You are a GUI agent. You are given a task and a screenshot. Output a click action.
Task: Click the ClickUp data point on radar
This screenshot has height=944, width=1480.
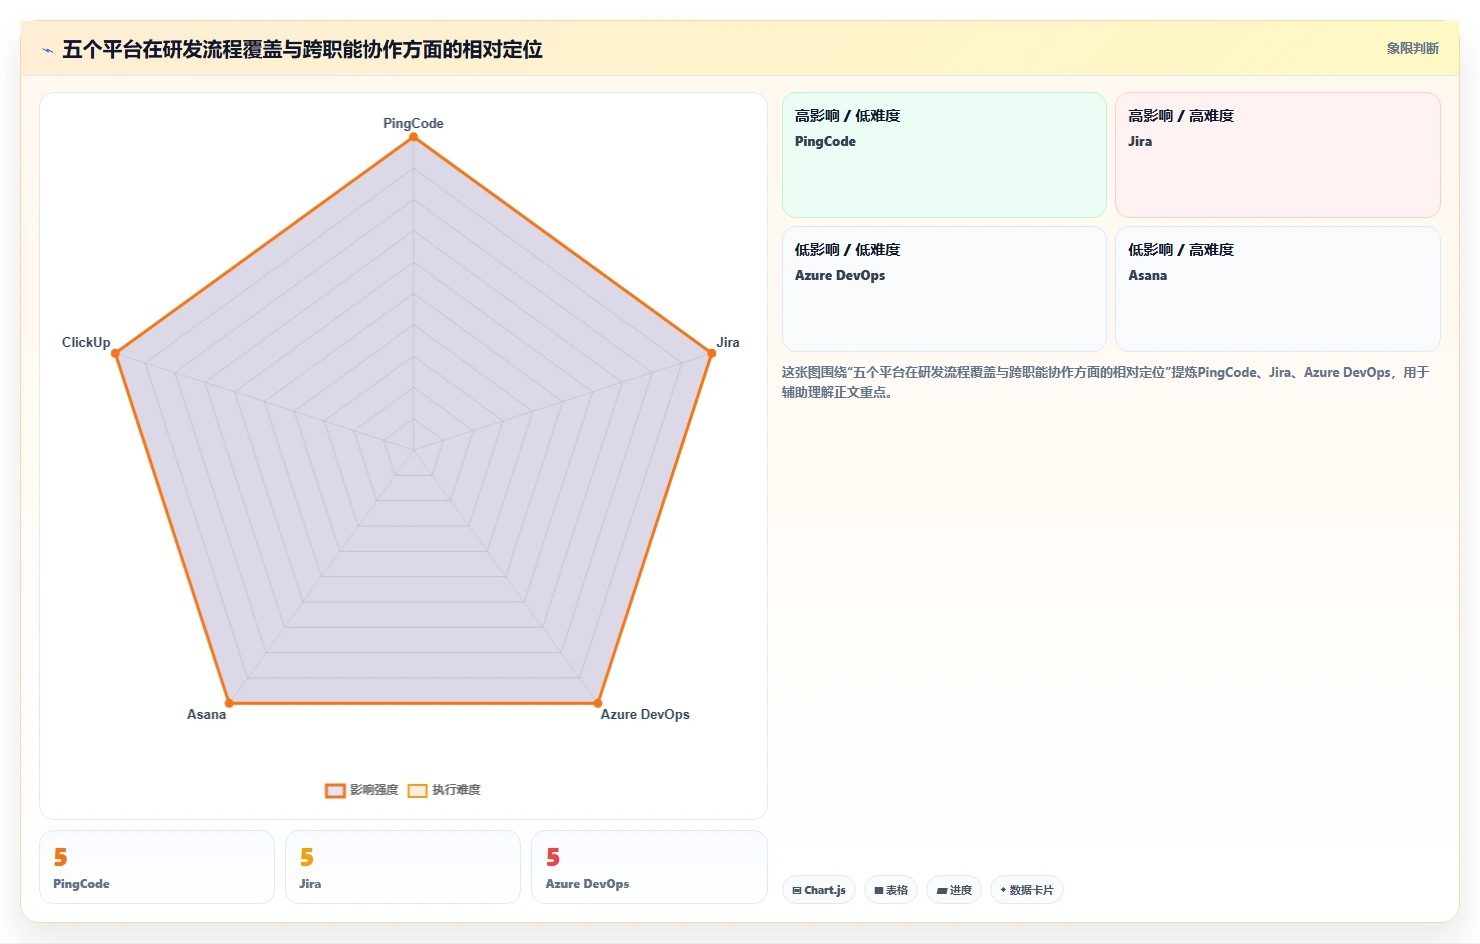(x=115, y=353)
